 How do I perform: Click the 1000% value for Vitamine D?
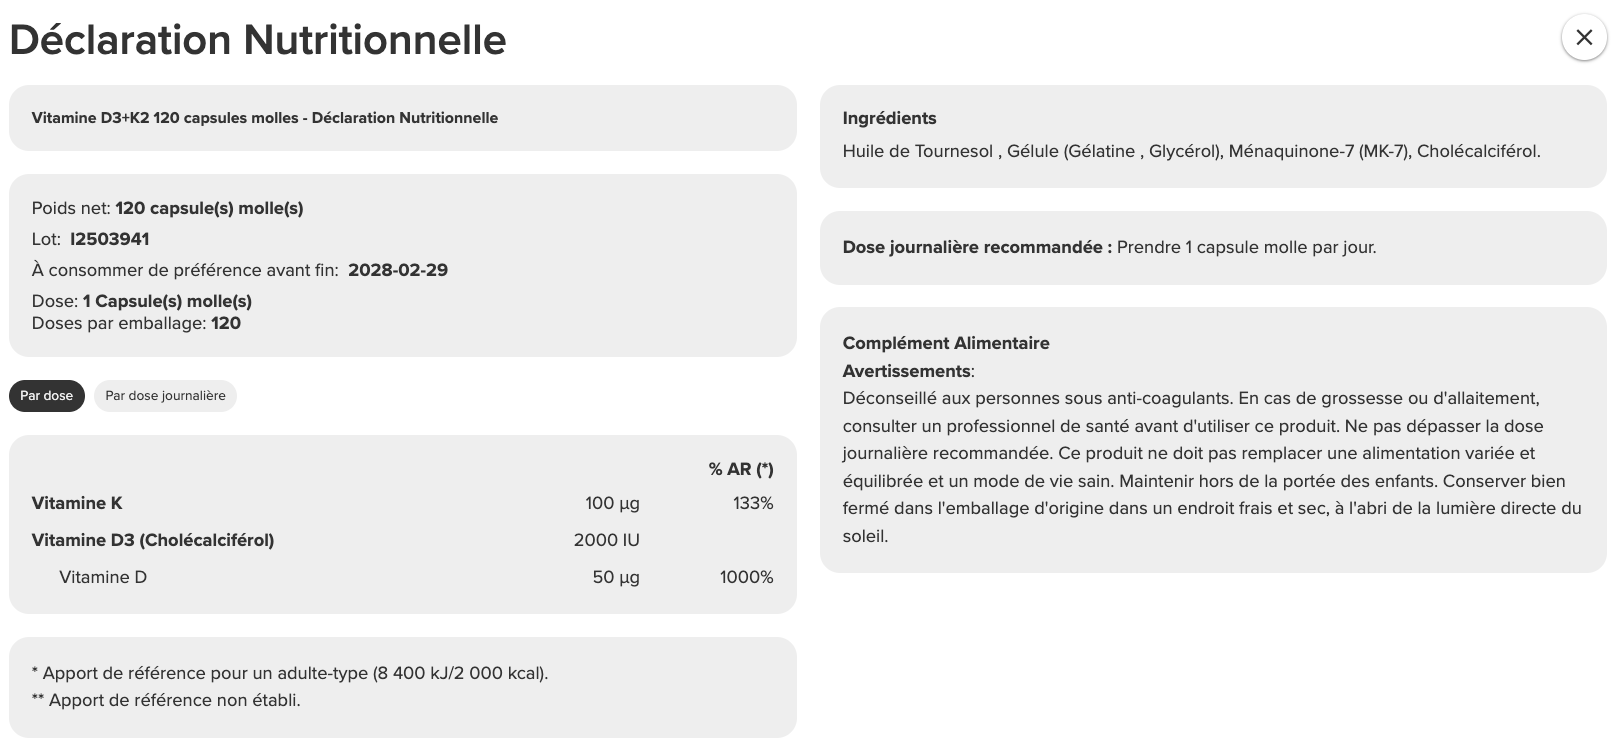[x=746, y=577]
